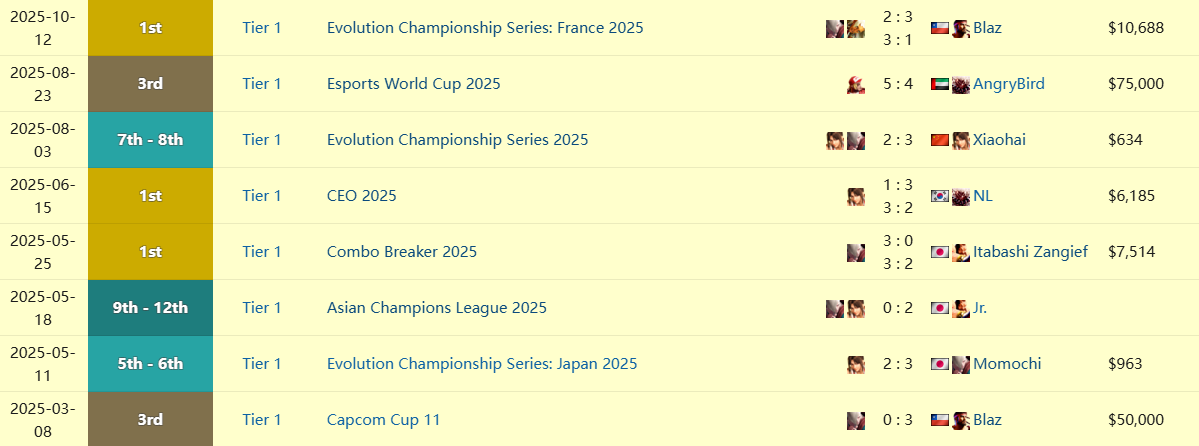Click the UAE flag next to AngryBird

[939, 84]
